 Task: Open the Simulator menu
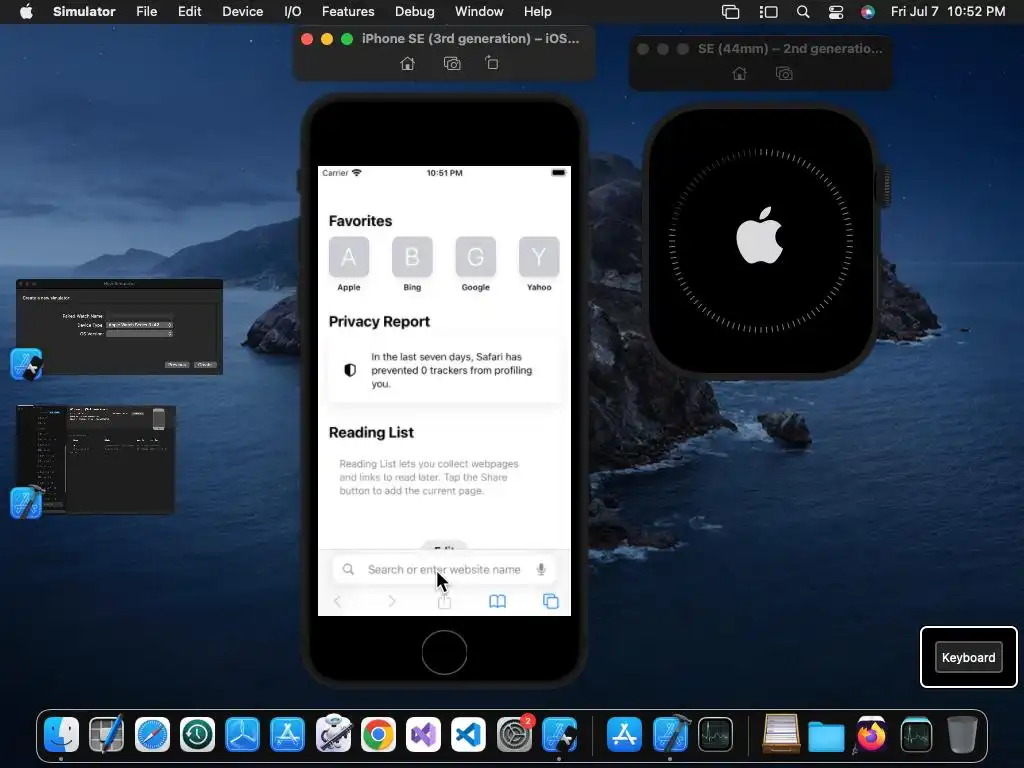pos(84,12)
